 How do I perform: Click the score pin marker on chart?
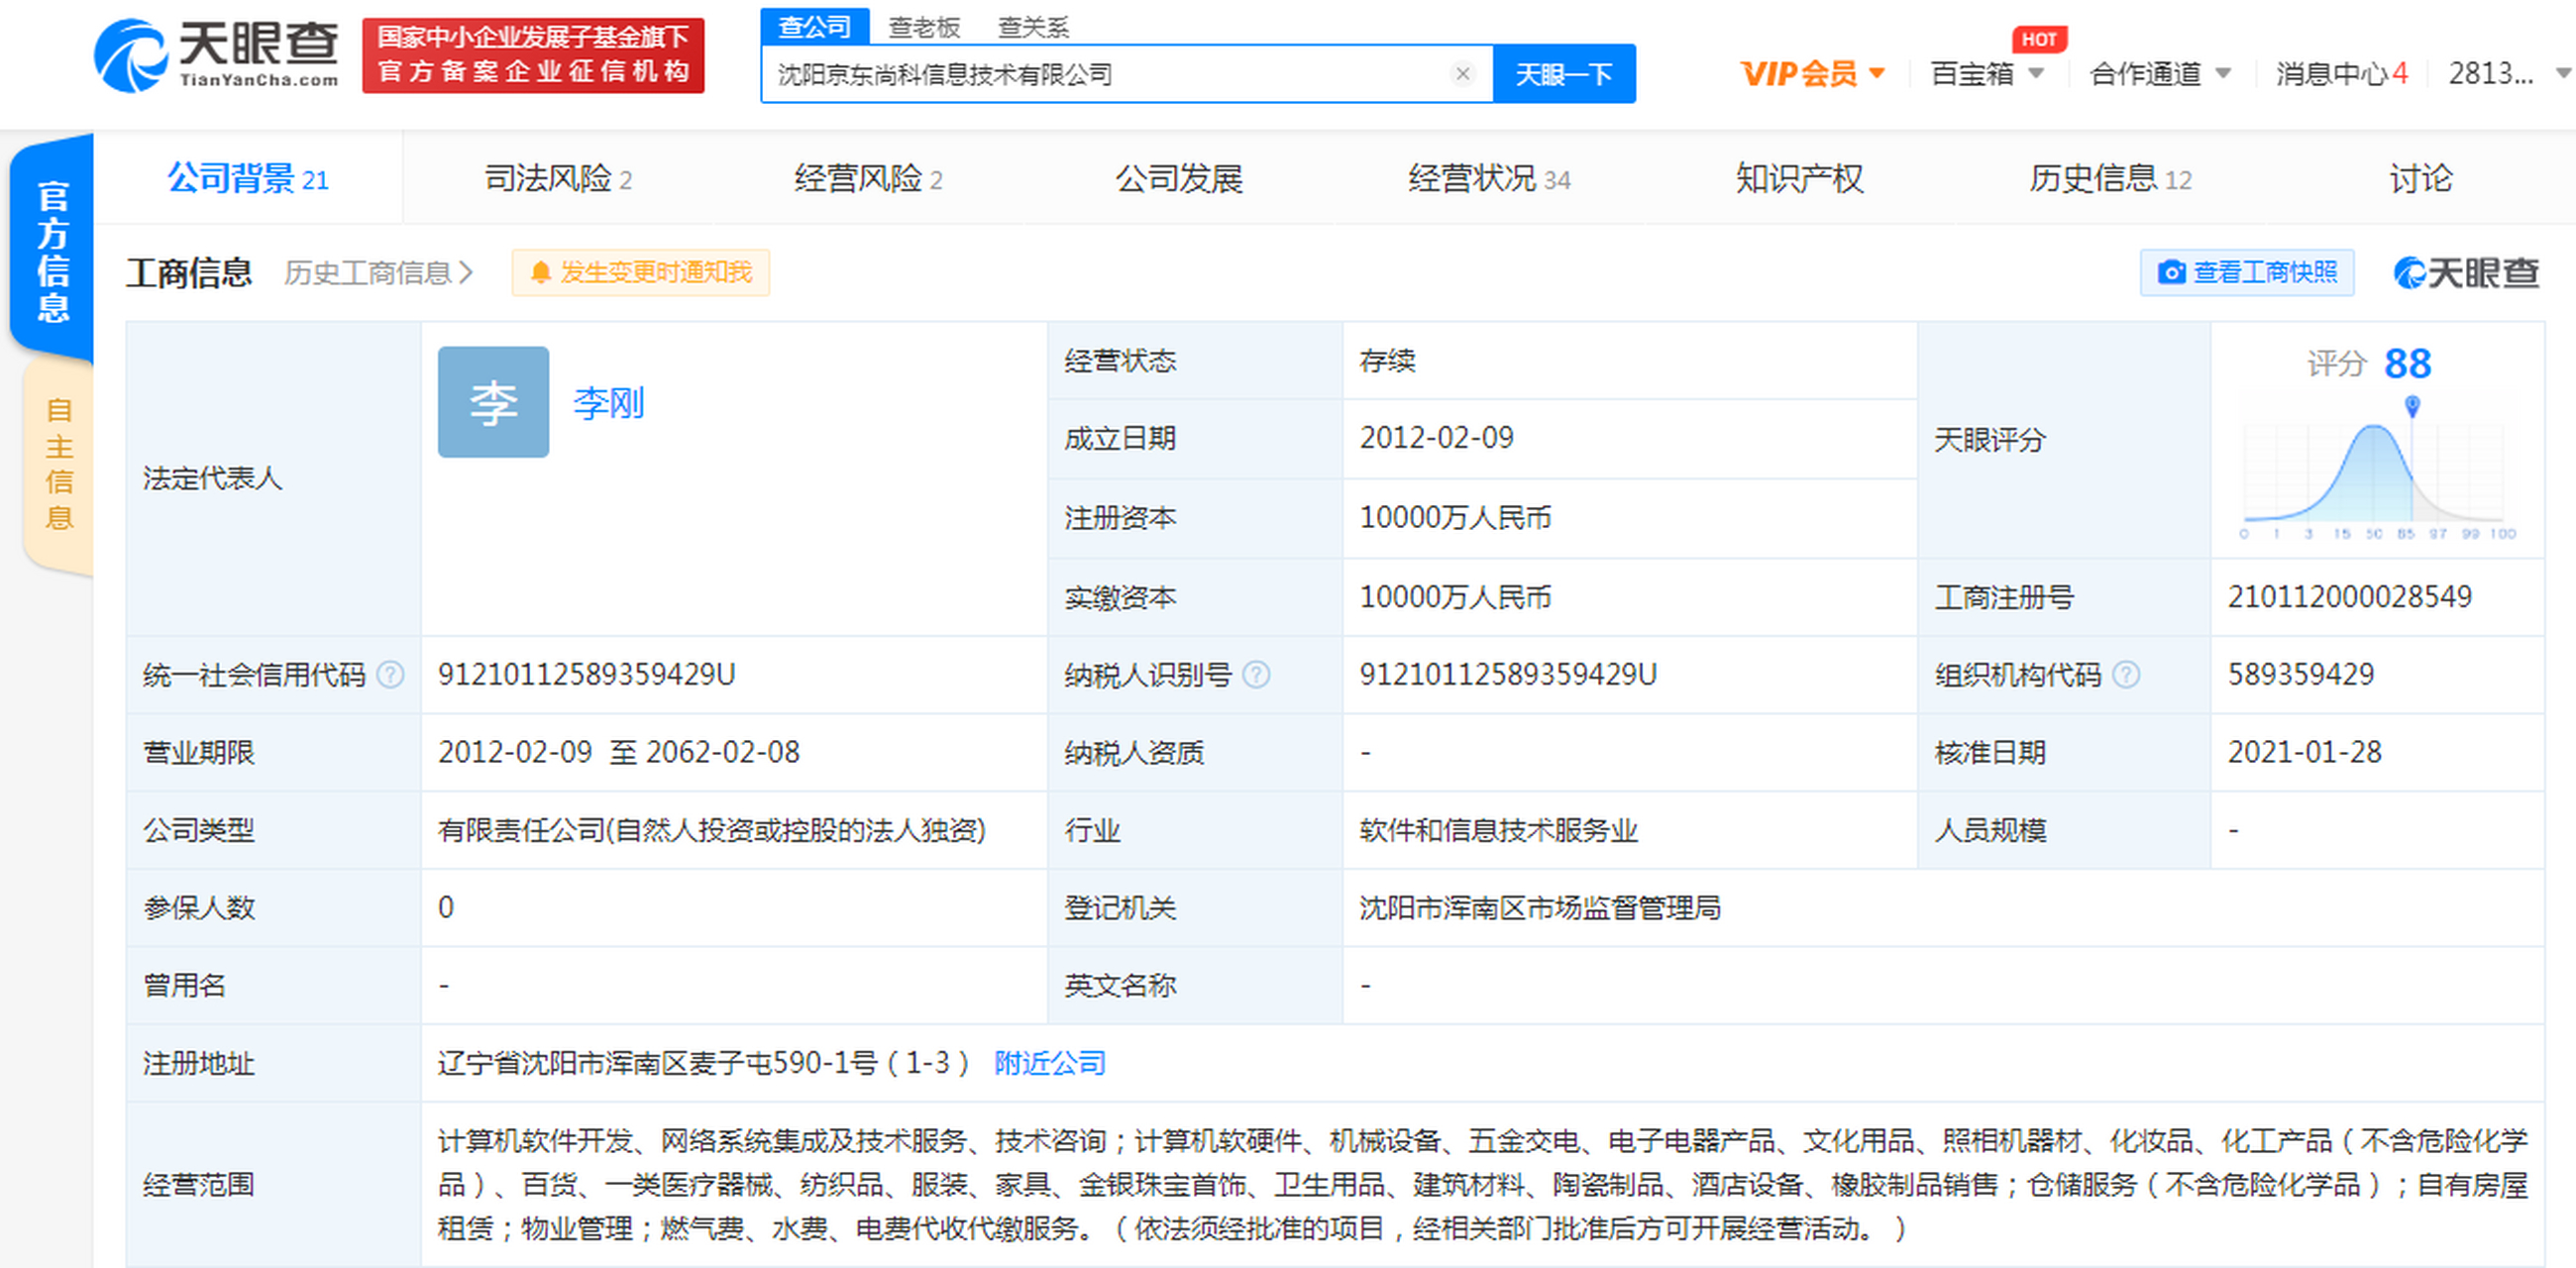(x=2412, y=406)
